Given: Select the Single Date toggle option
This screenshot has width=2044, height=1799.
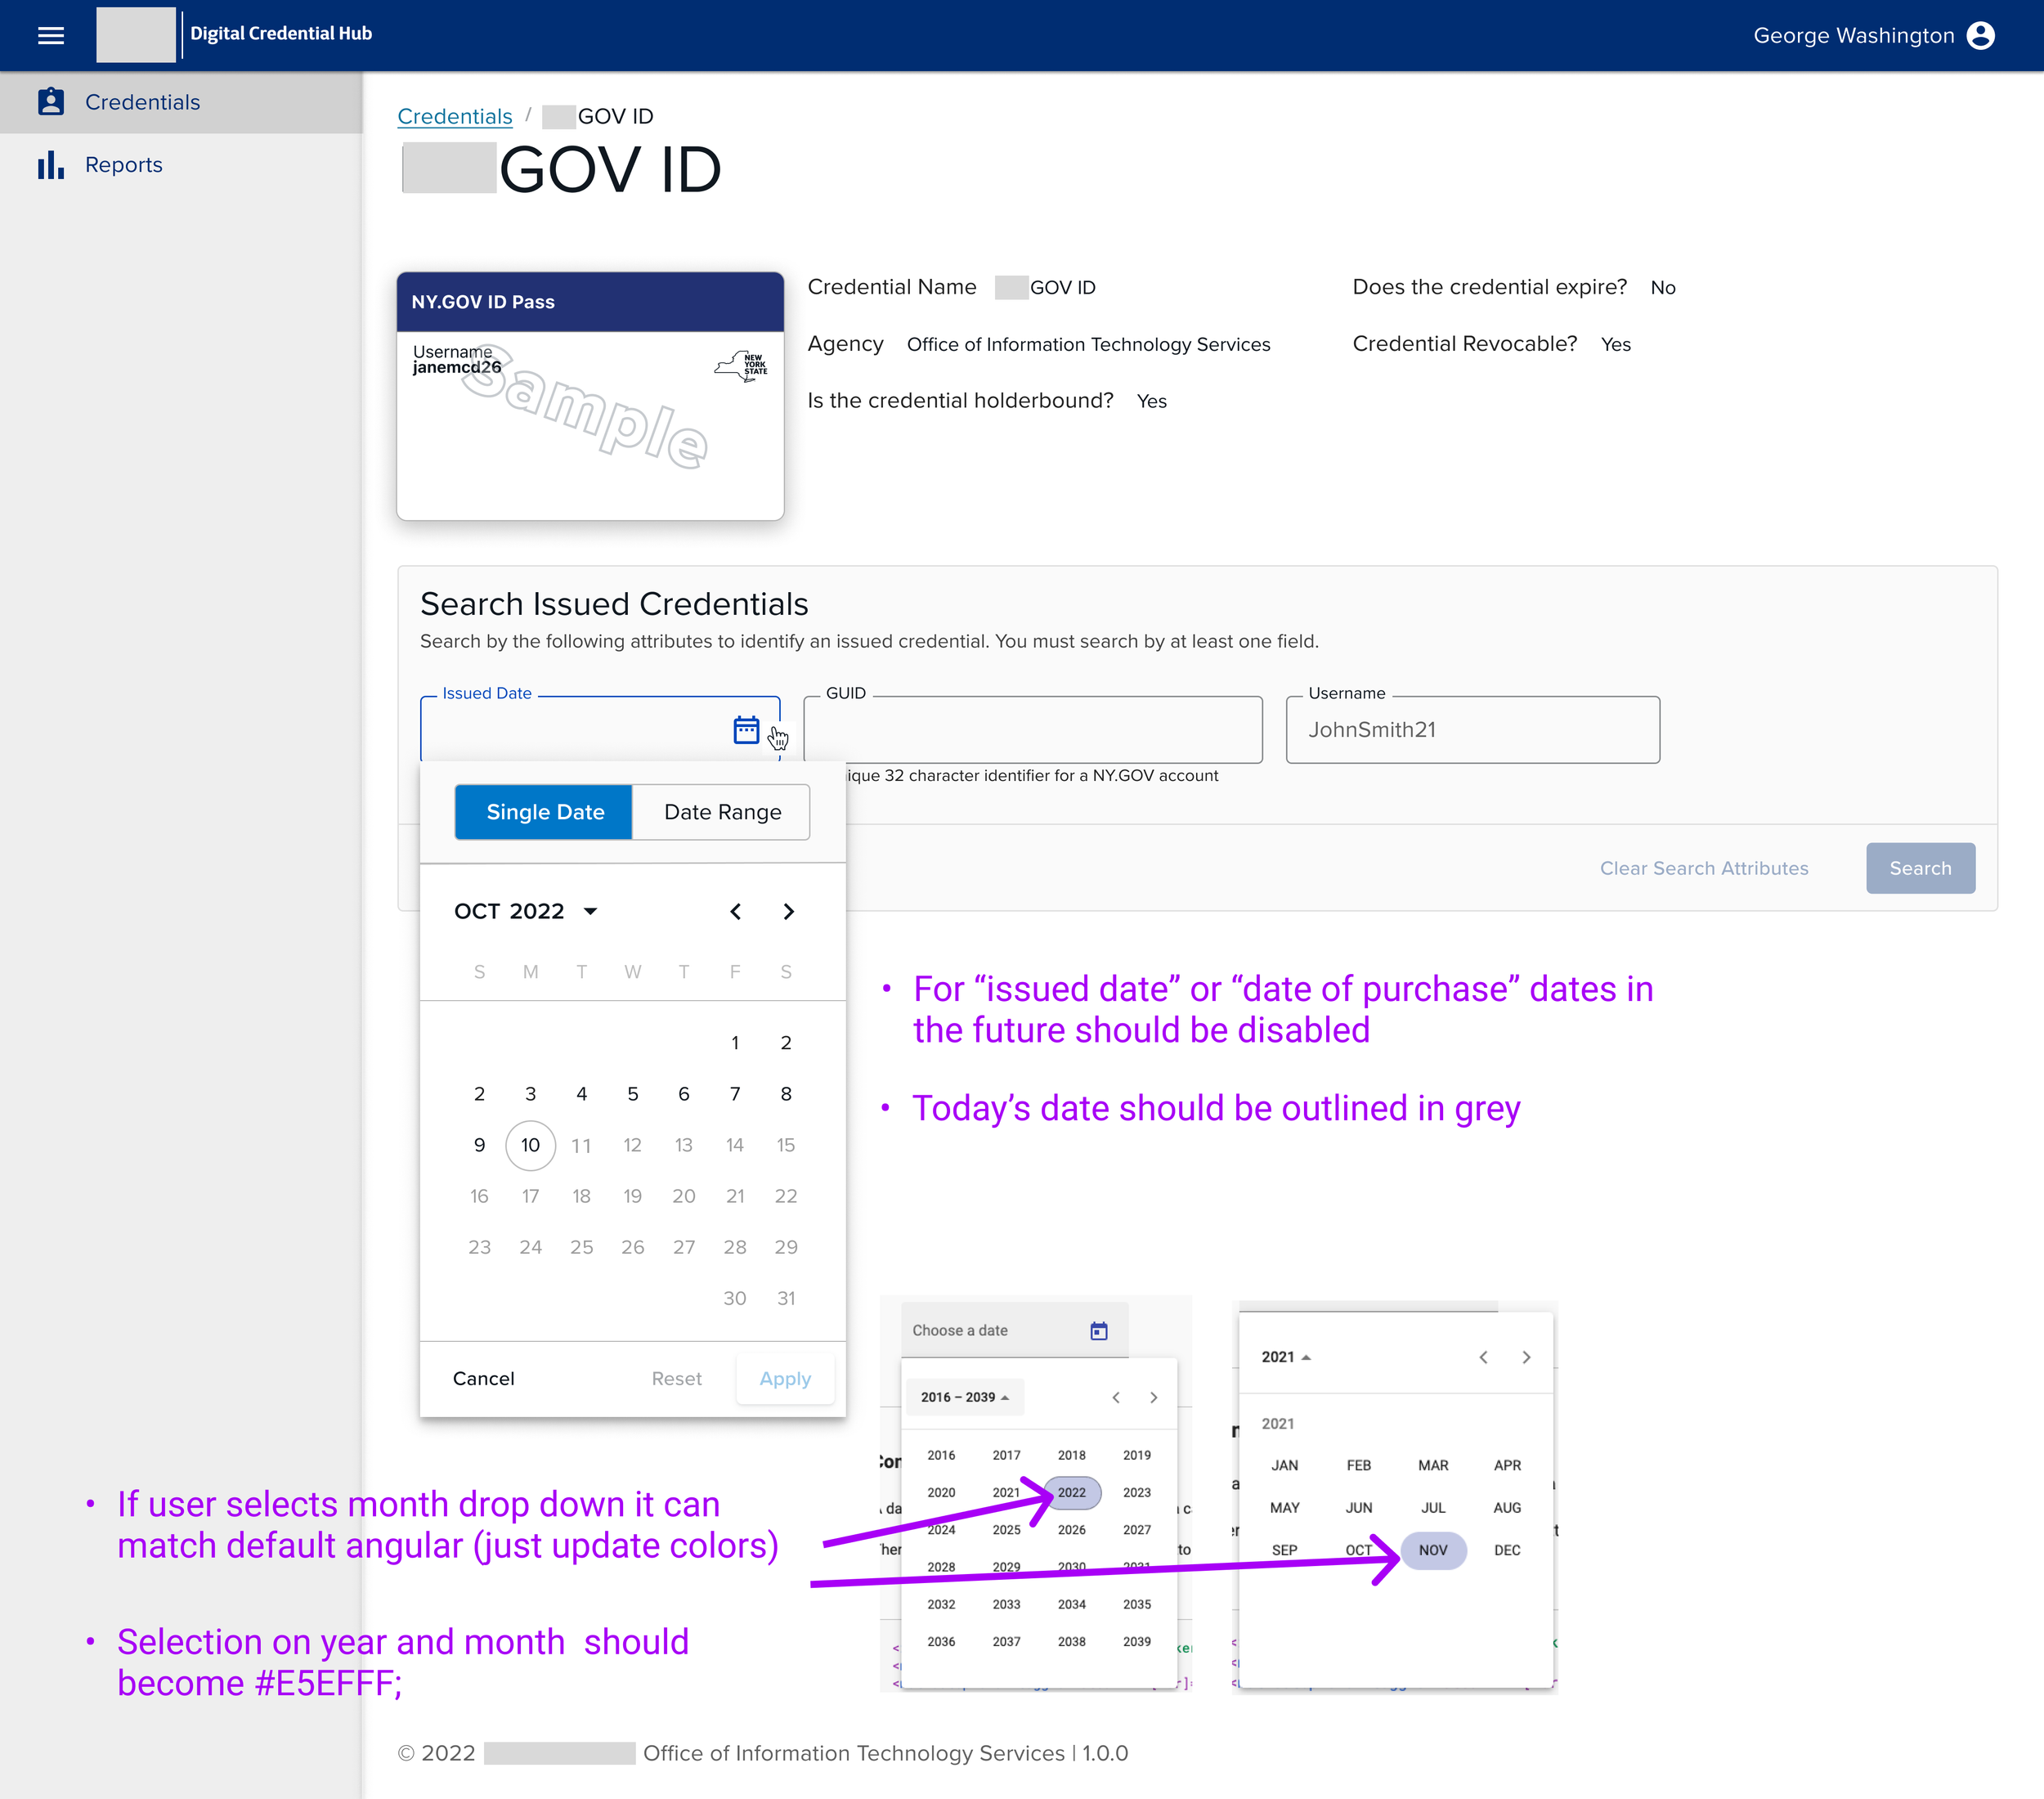Looking at the screenshot, I should tap(544, 812).
